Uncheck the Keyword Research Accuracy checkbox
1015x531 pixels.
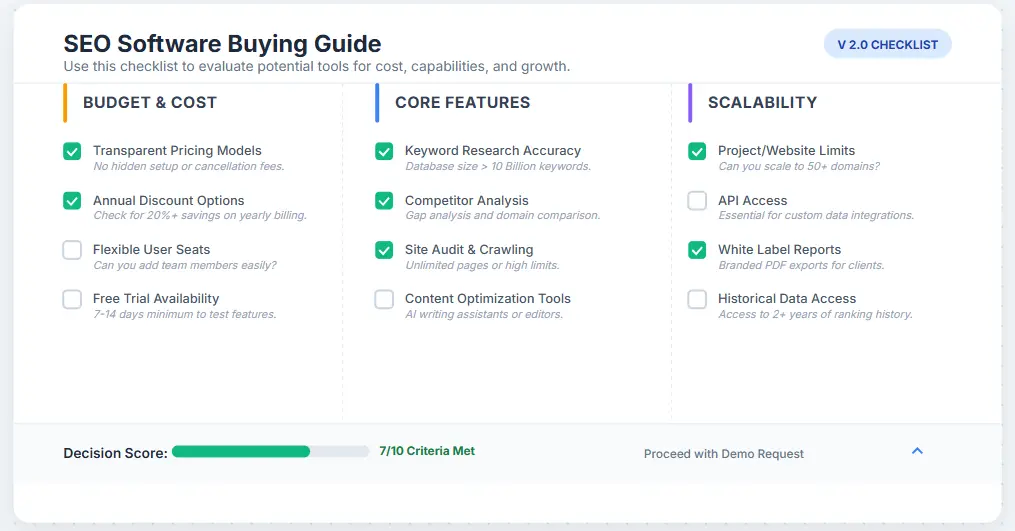384,152
